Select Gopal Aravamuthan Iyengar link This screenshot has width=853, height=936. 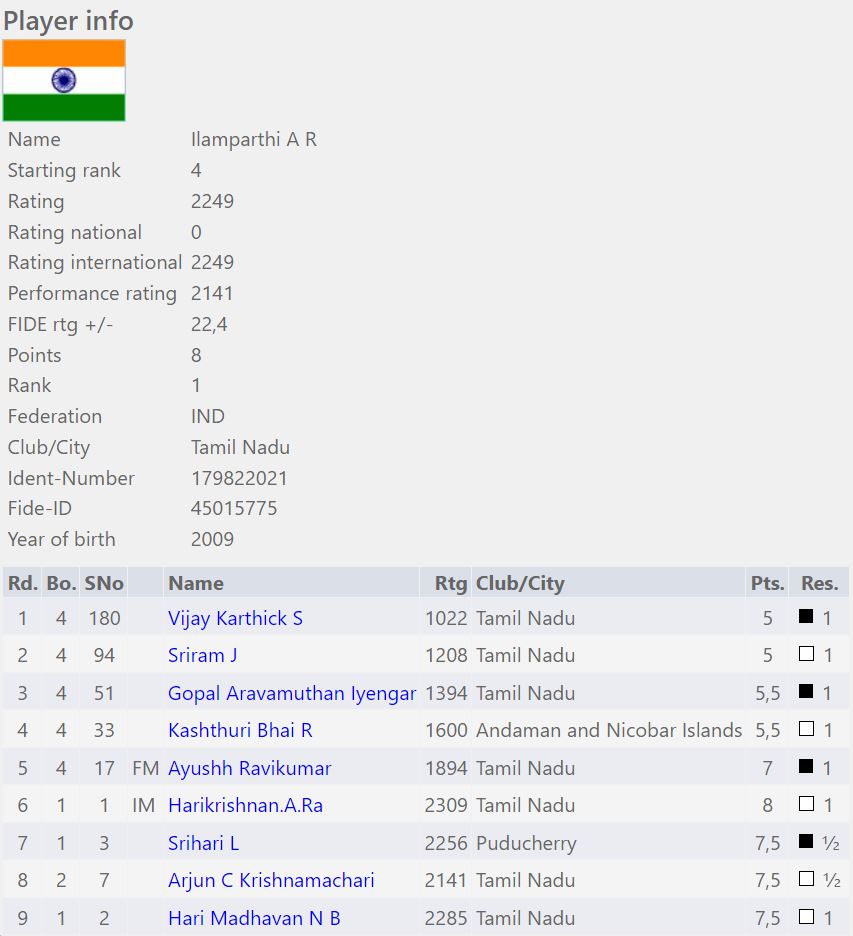coord(292,693)
